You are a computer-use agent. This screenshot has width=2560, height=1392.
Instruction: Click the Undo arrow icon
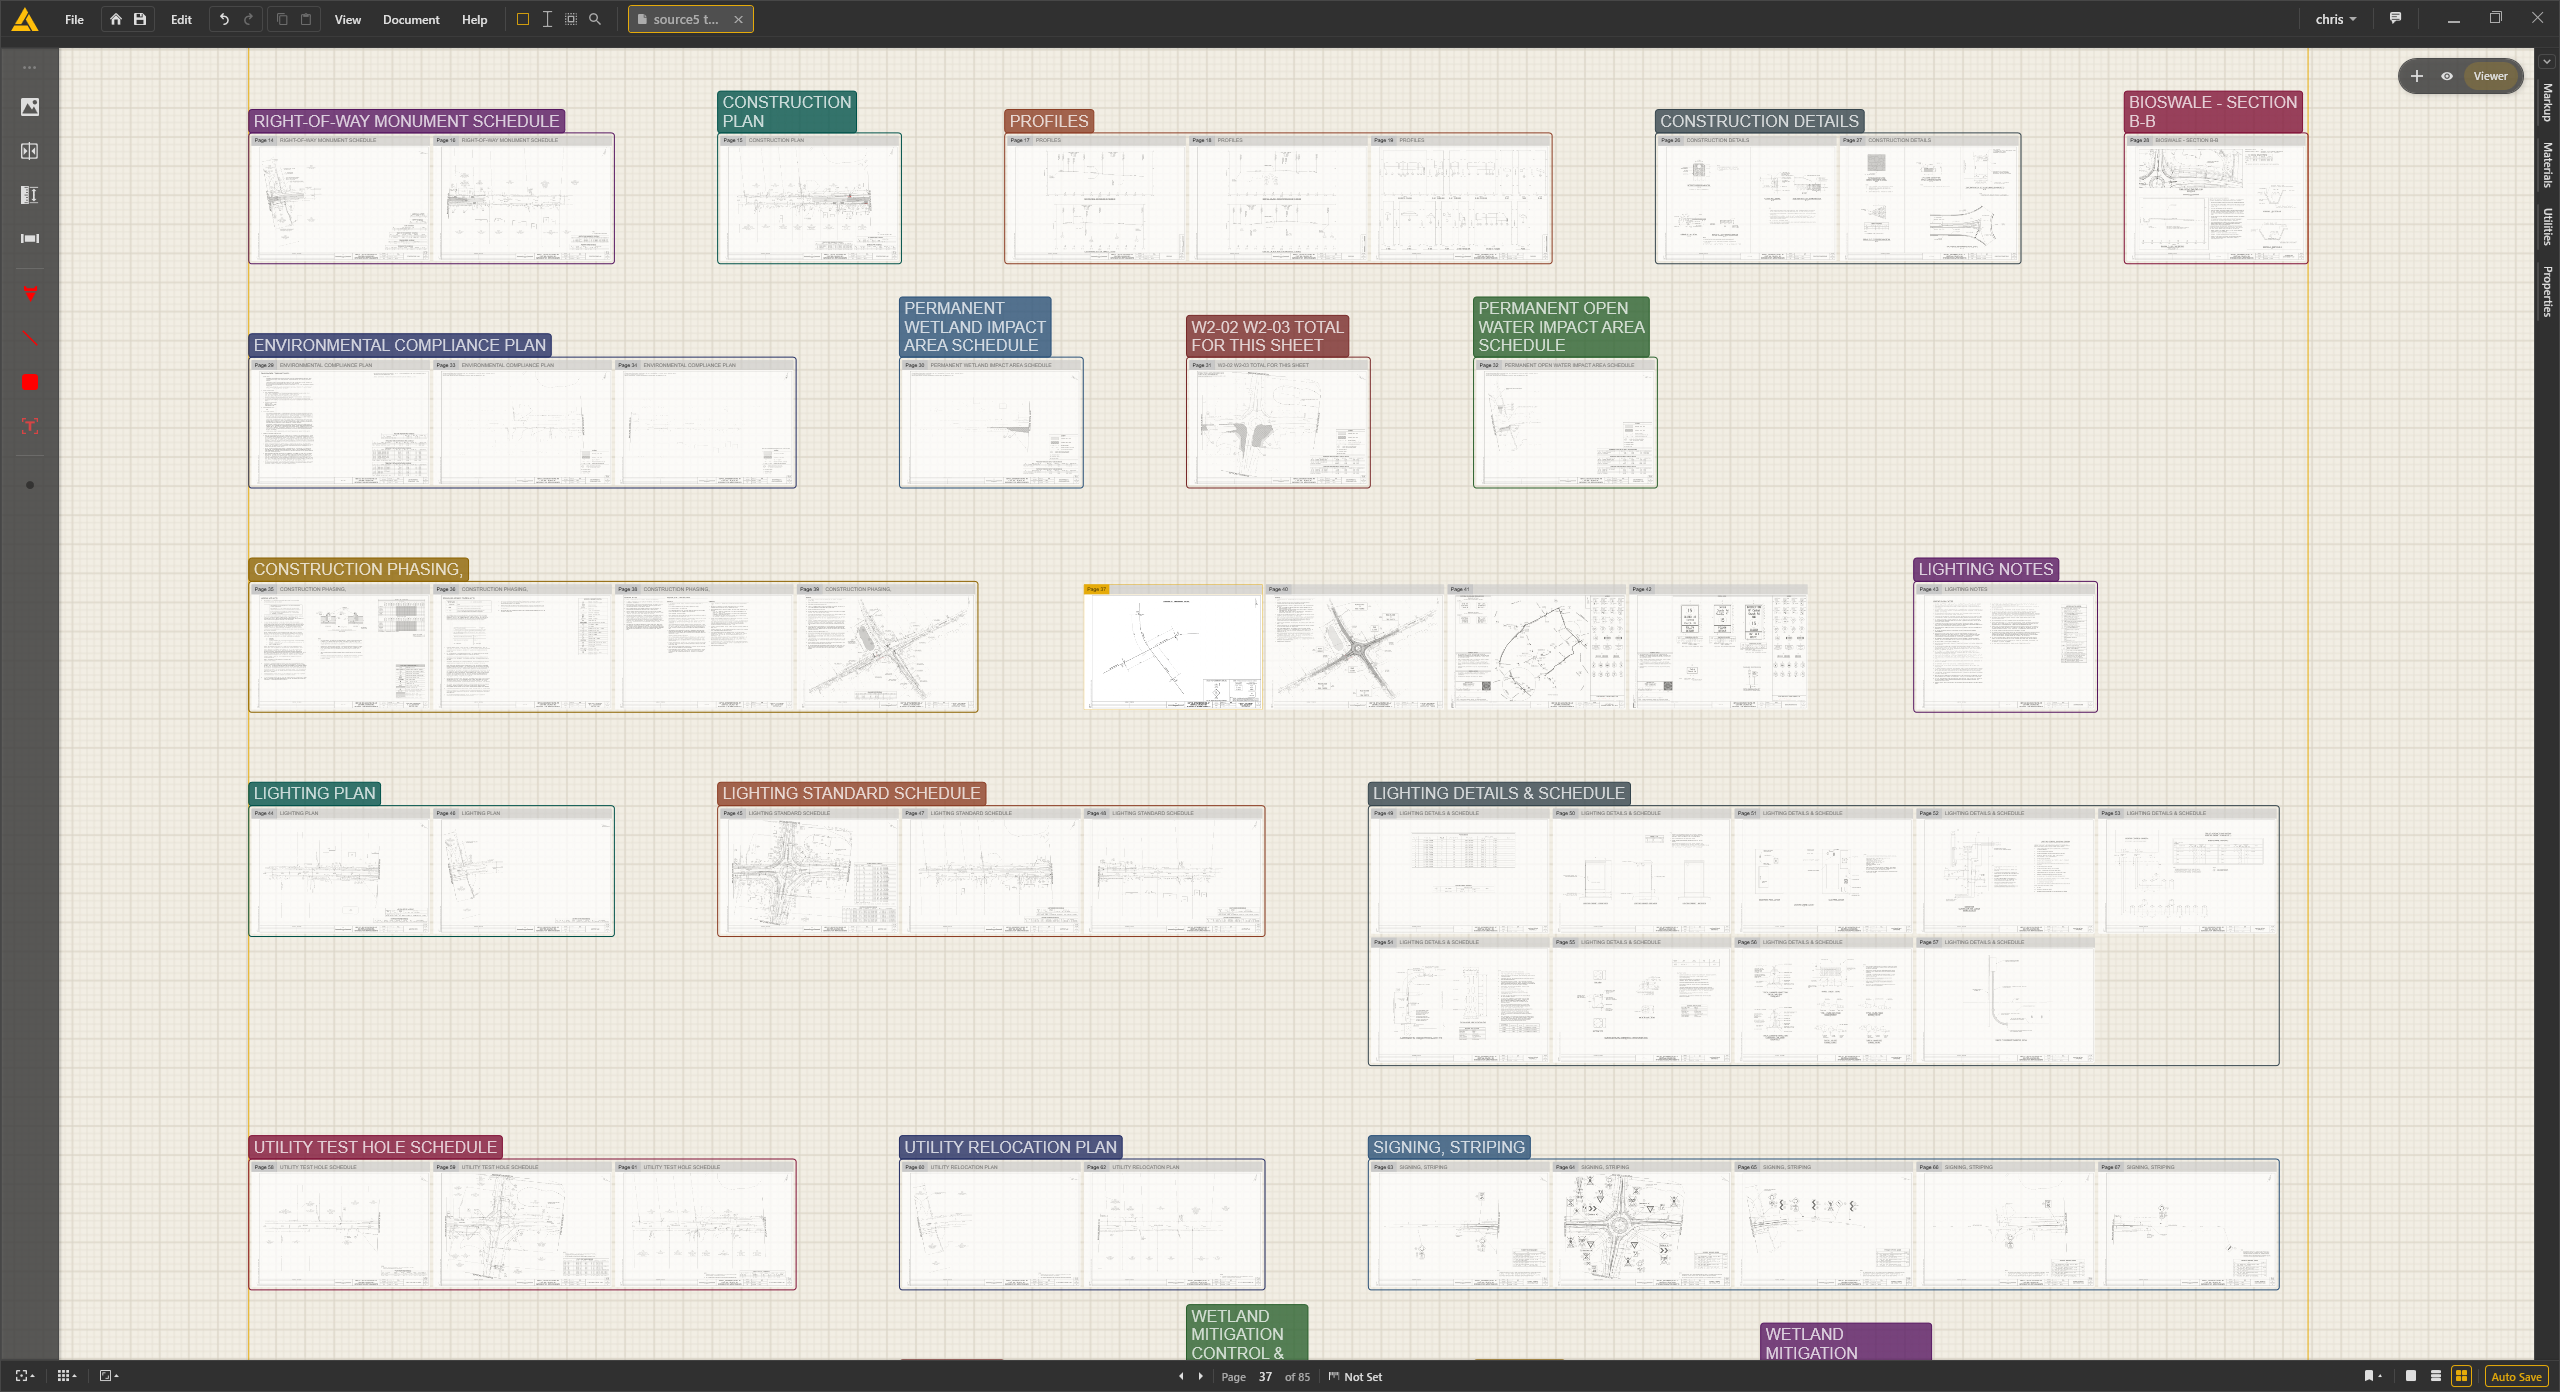point(224,19)
